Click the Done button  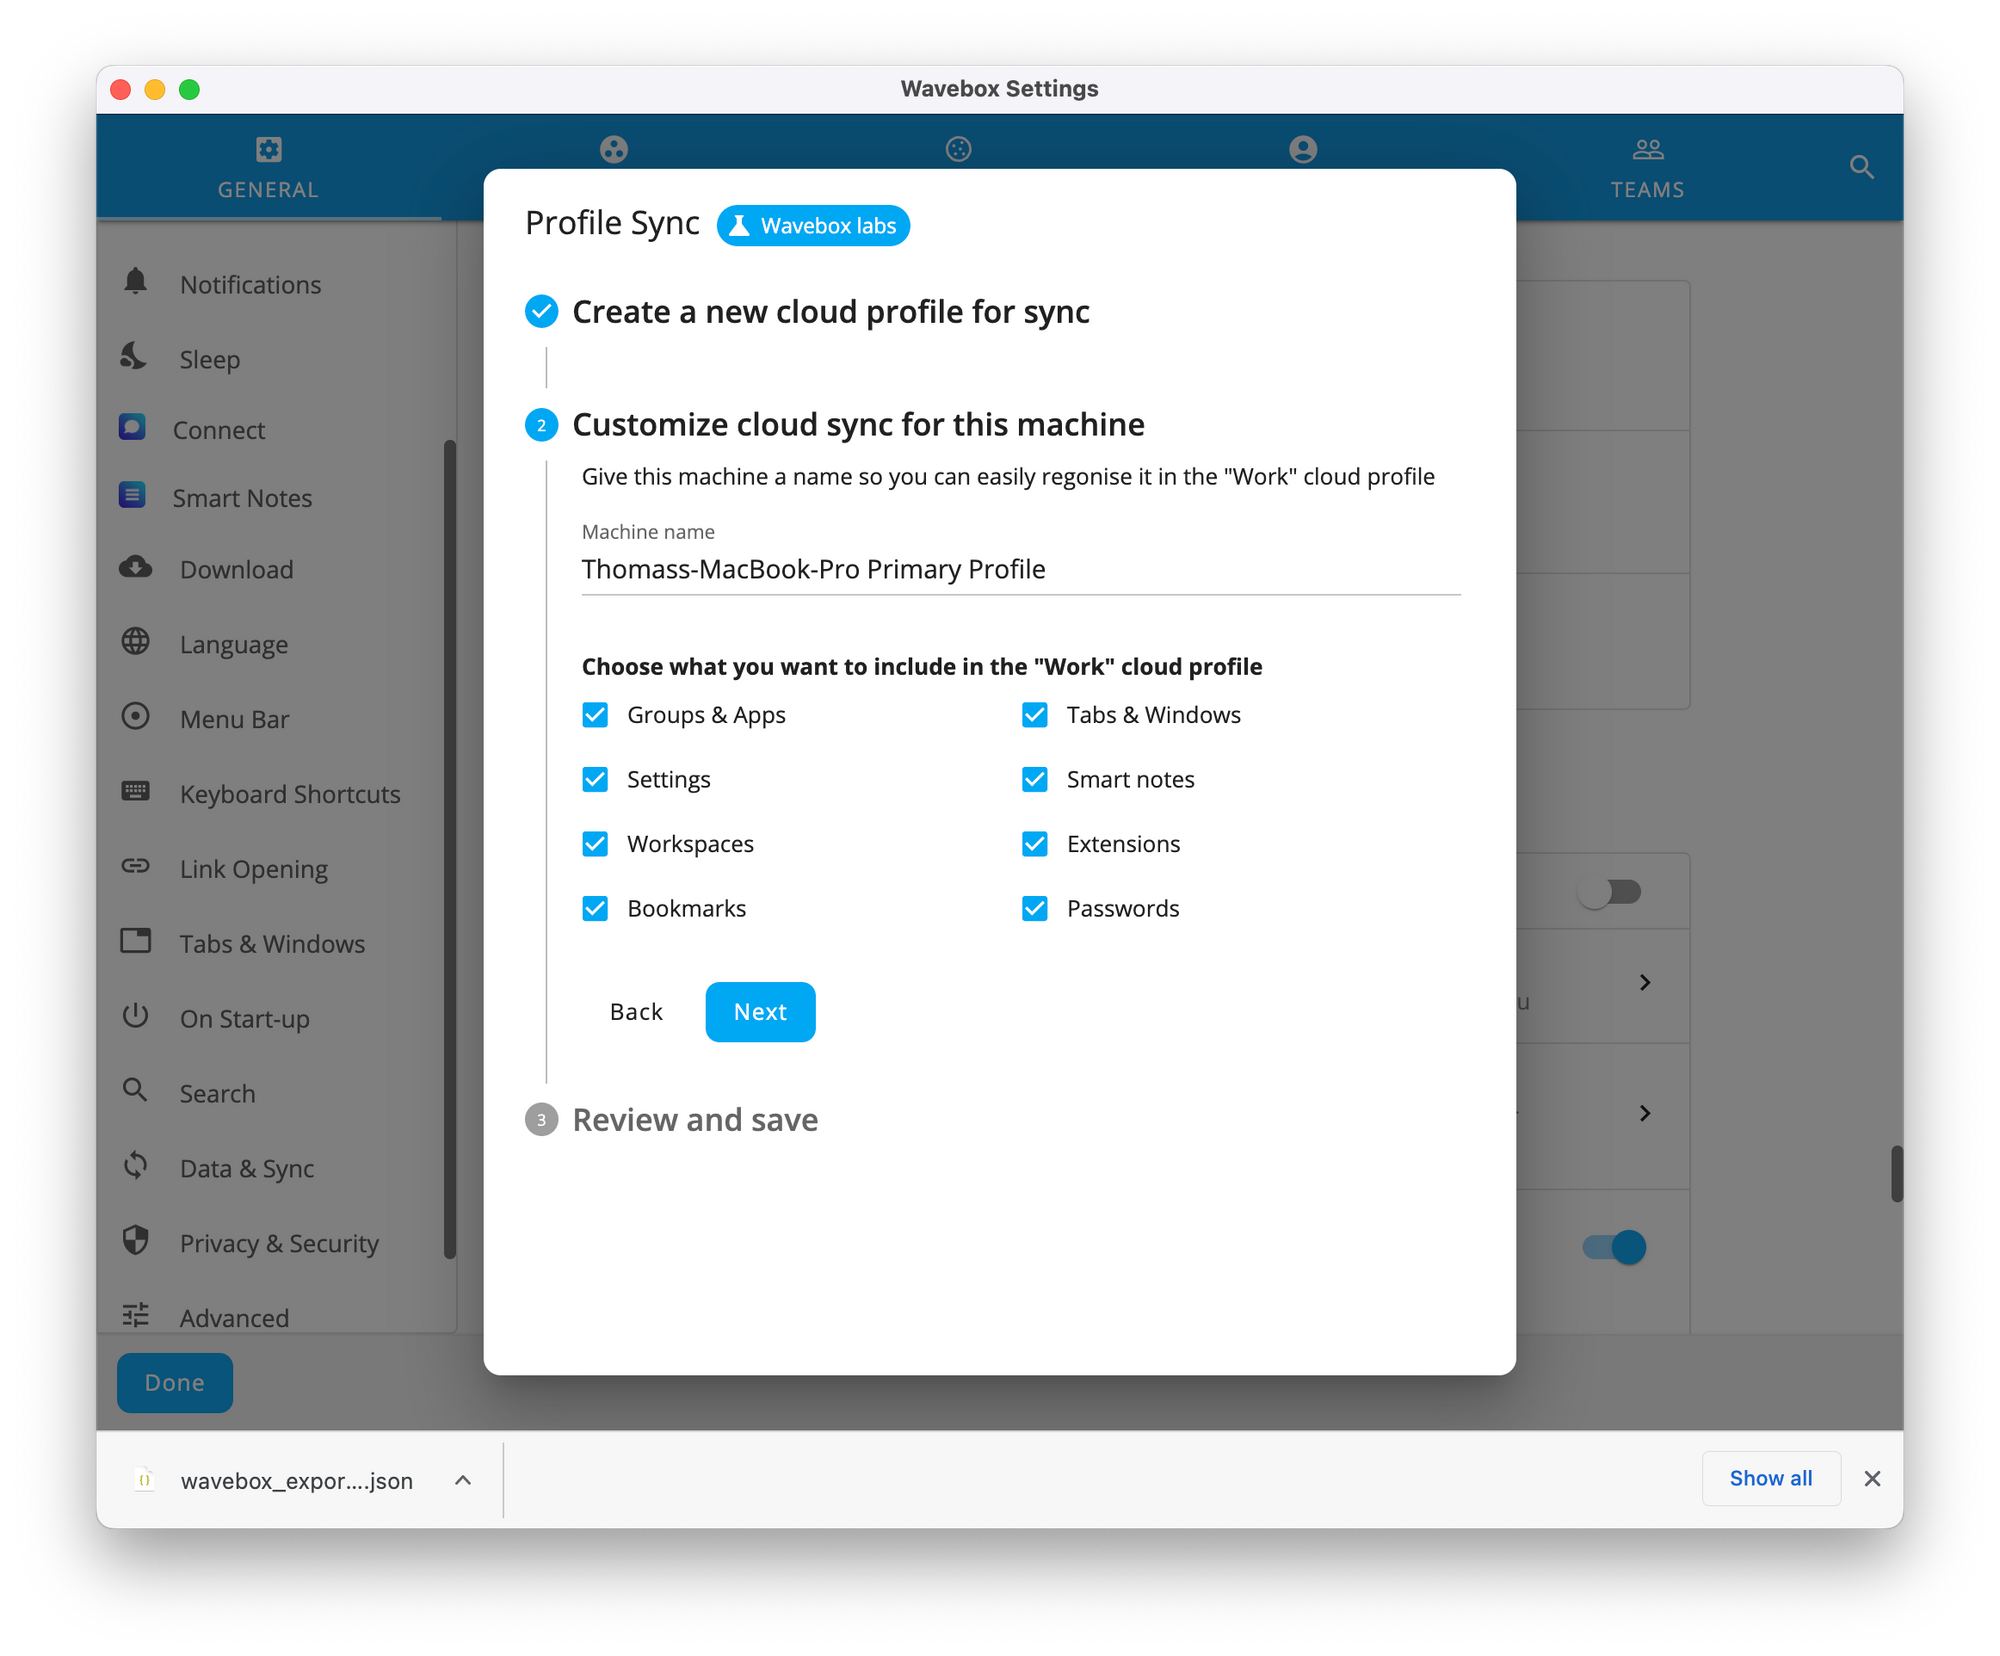(175, 1383)
